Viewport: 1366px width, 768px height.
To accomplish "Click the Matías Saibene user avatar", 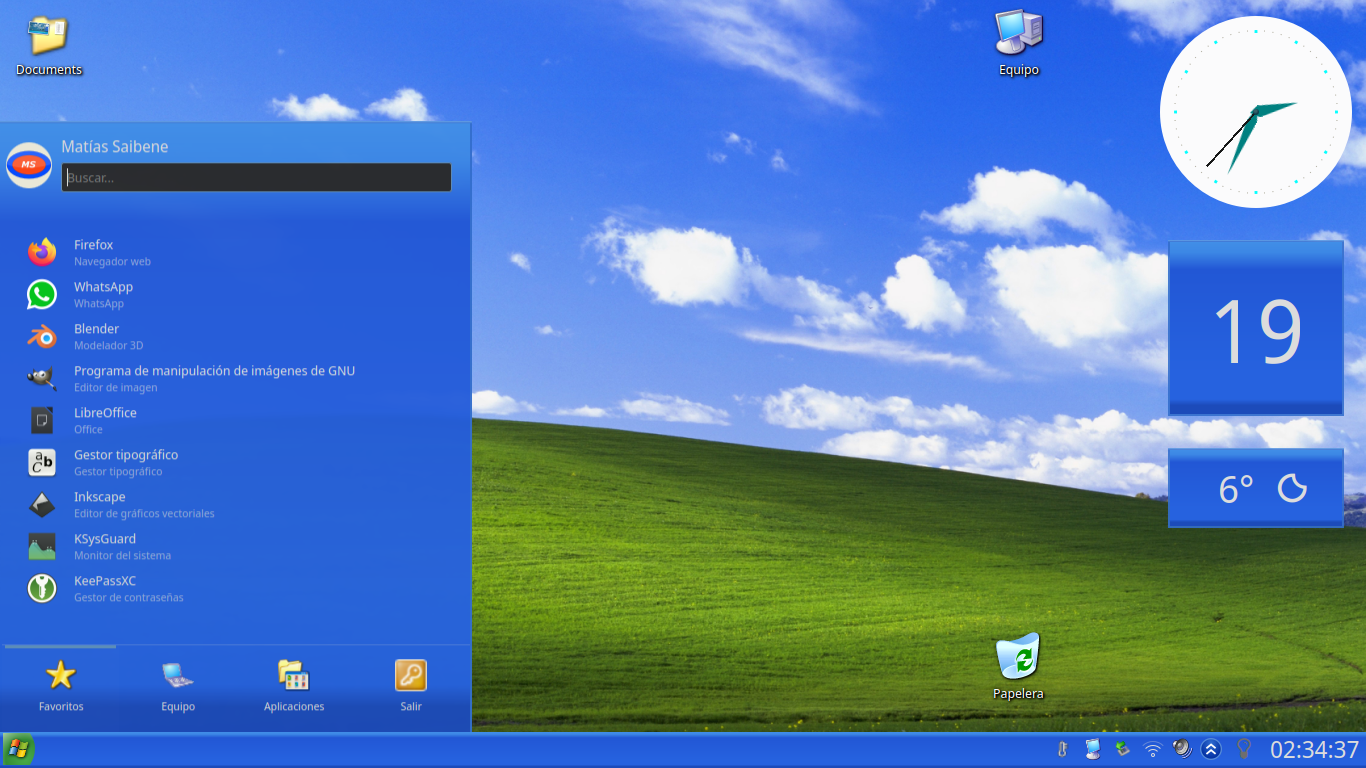I will pyautogui.click(x=29, y=165).
